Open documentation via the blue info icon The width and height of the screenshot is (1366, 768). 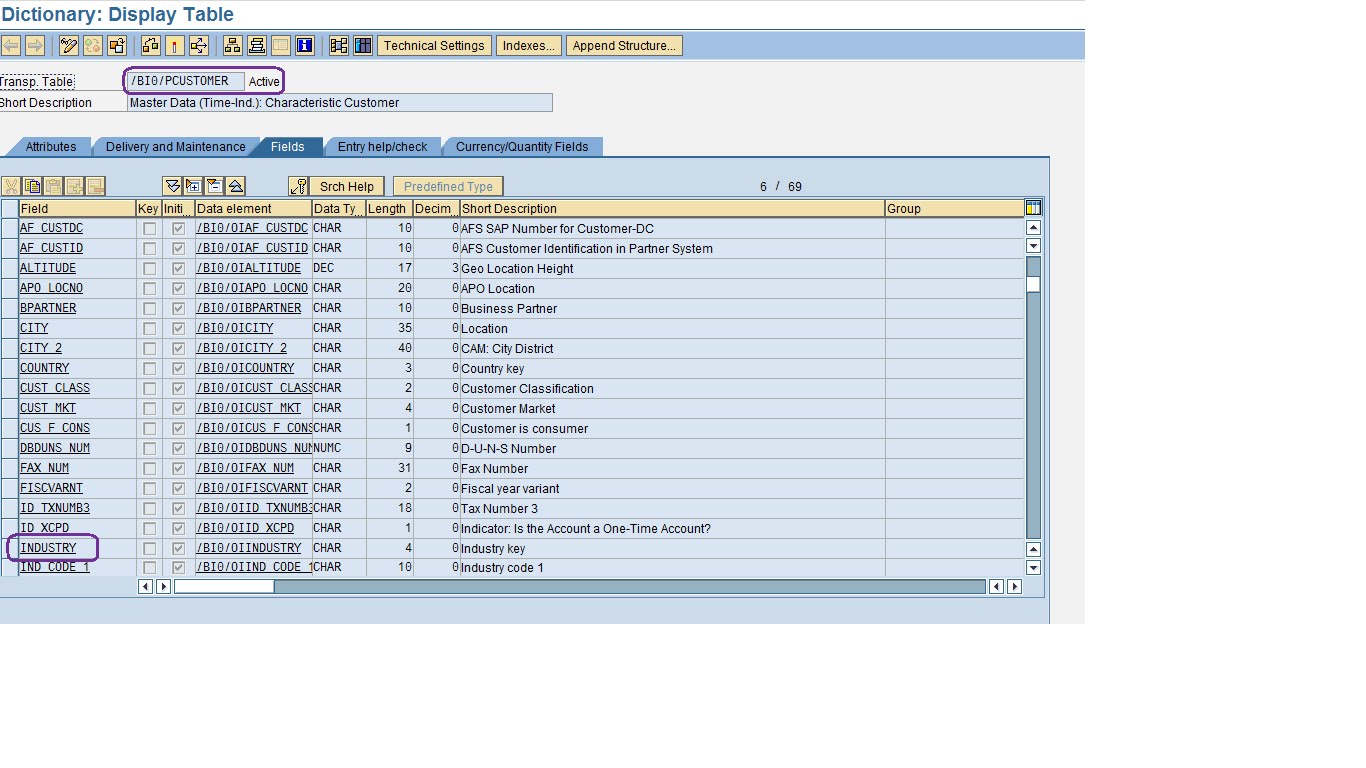click(x=306, y=45)
